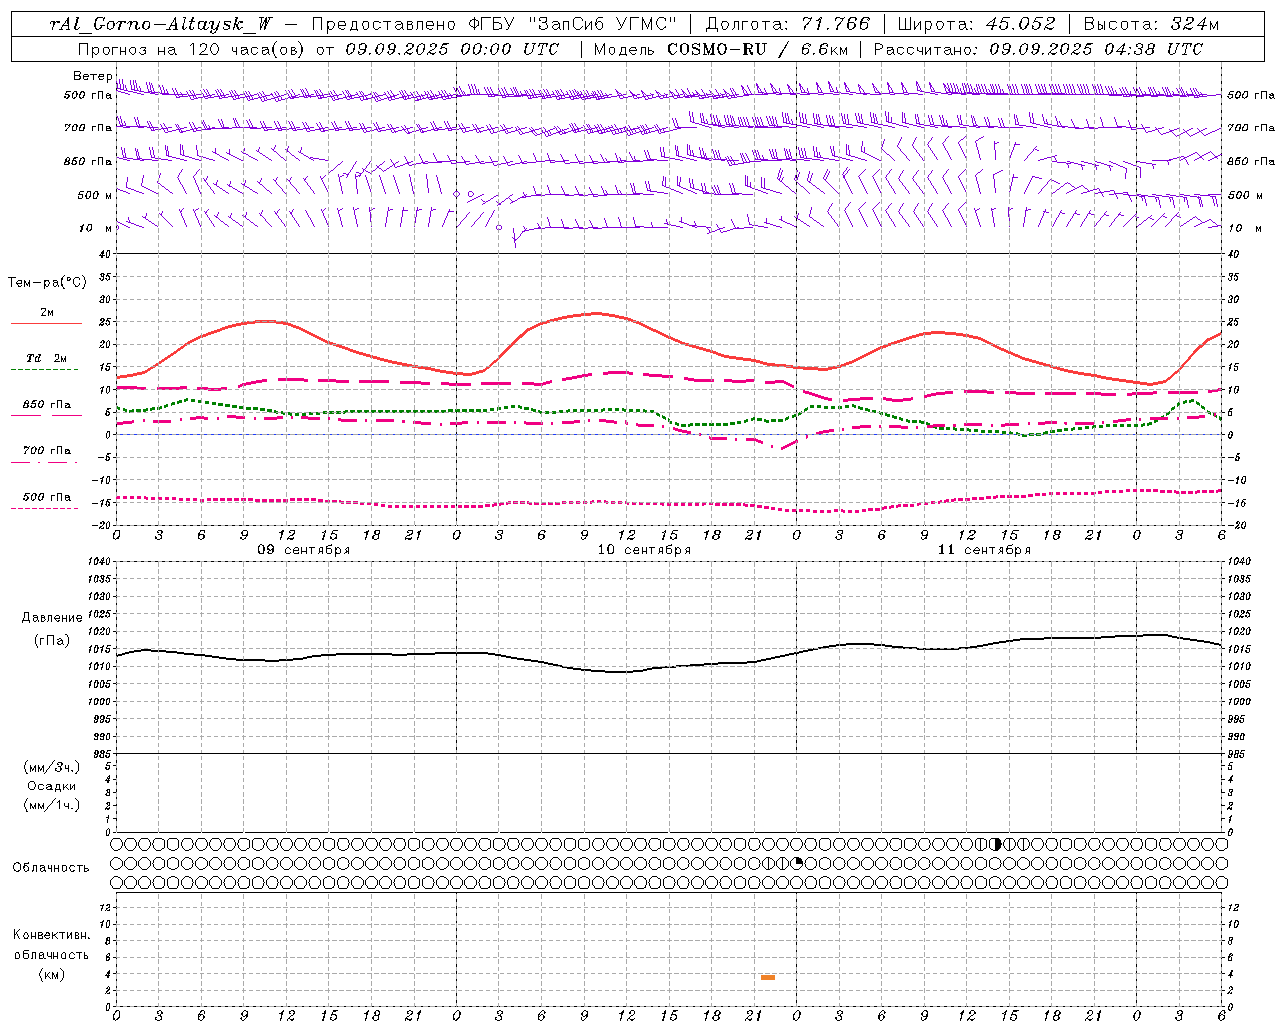Click the (км) unit label under Конвективн.
This screenshot has height=1024, width=1280.
[x=51, y=974]
